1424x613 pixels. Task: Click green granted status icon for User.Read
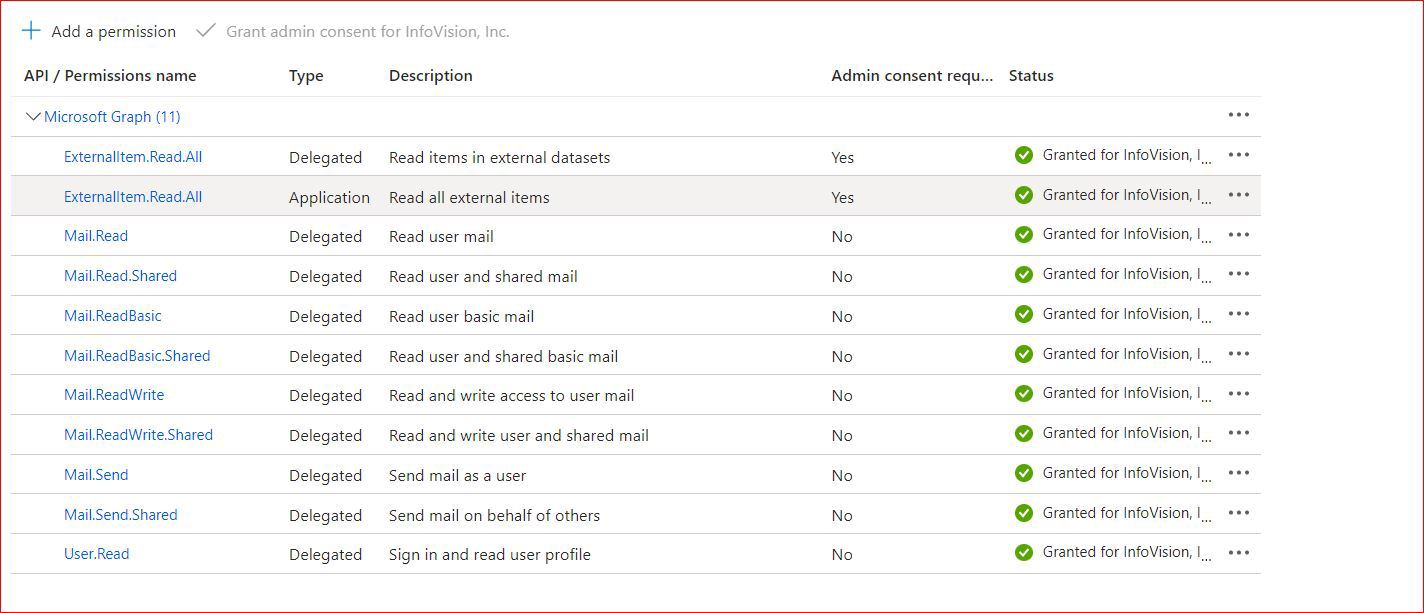click(x=1024, y=552)
